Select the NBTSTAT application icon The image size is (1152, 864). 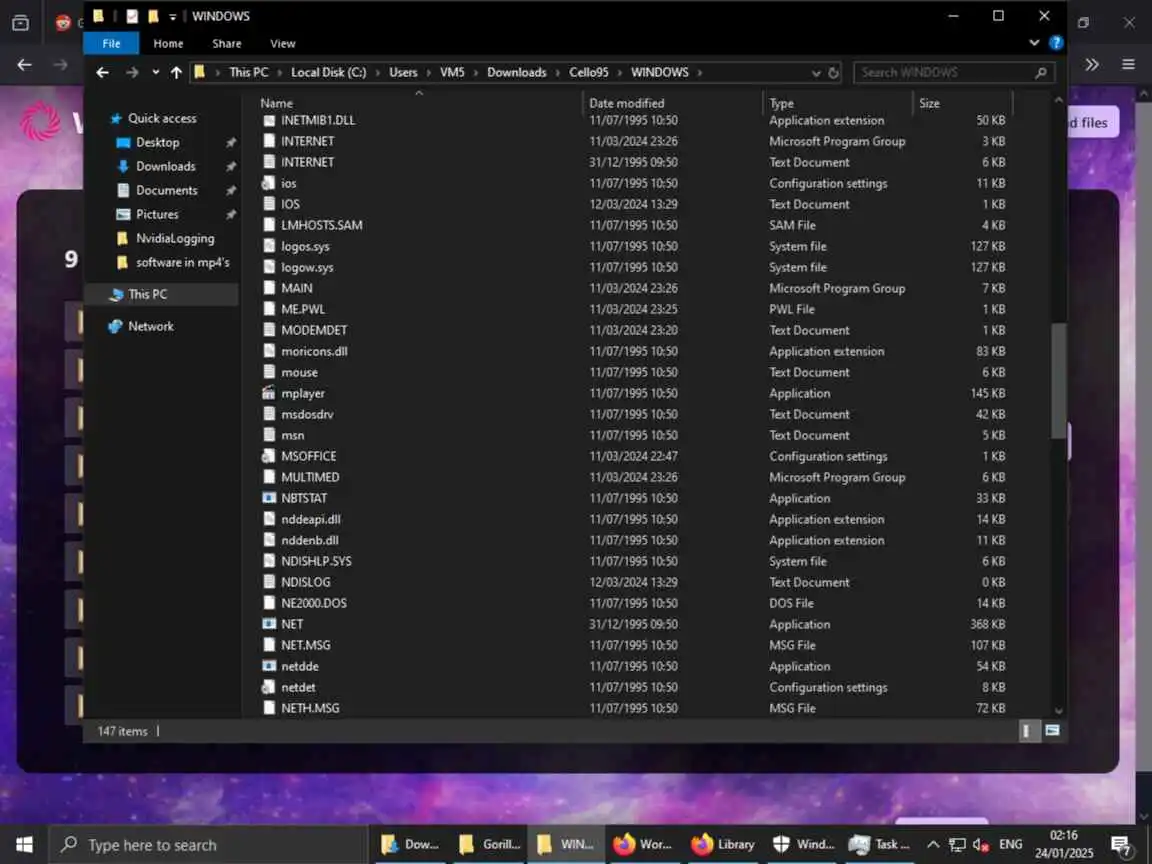269,498
